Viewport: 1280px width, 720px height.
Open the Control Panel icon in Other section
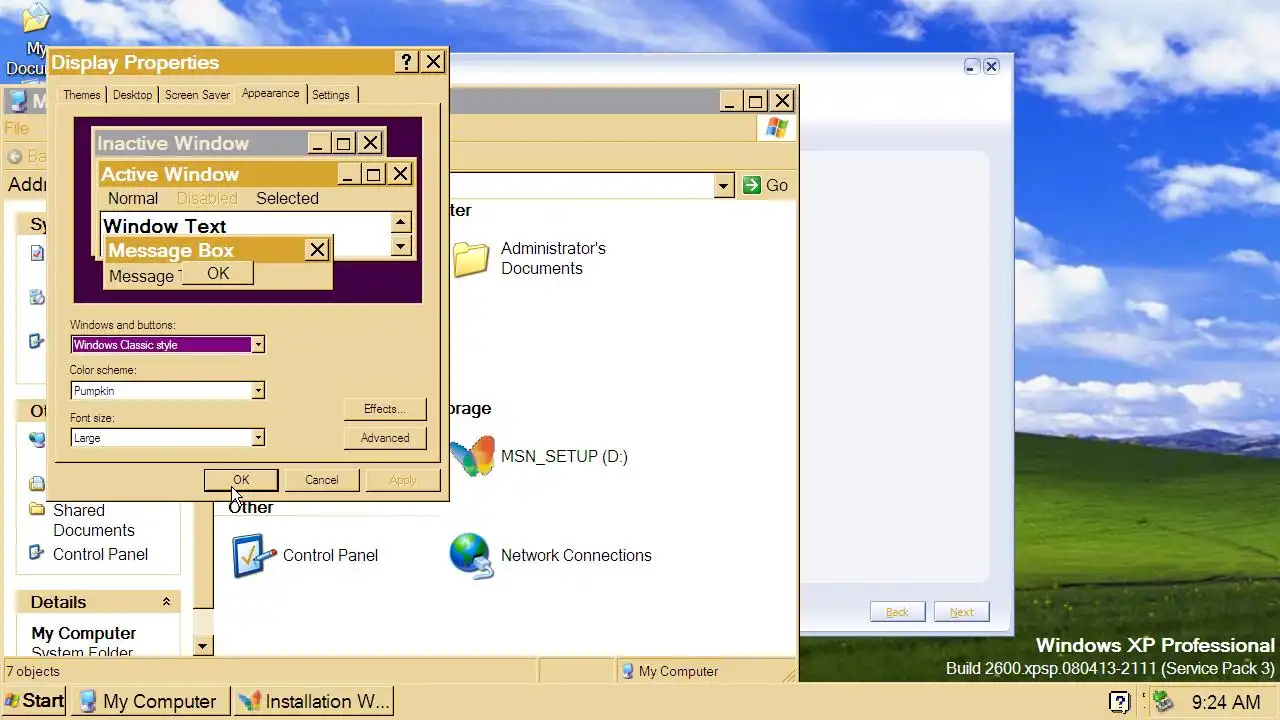253,555
